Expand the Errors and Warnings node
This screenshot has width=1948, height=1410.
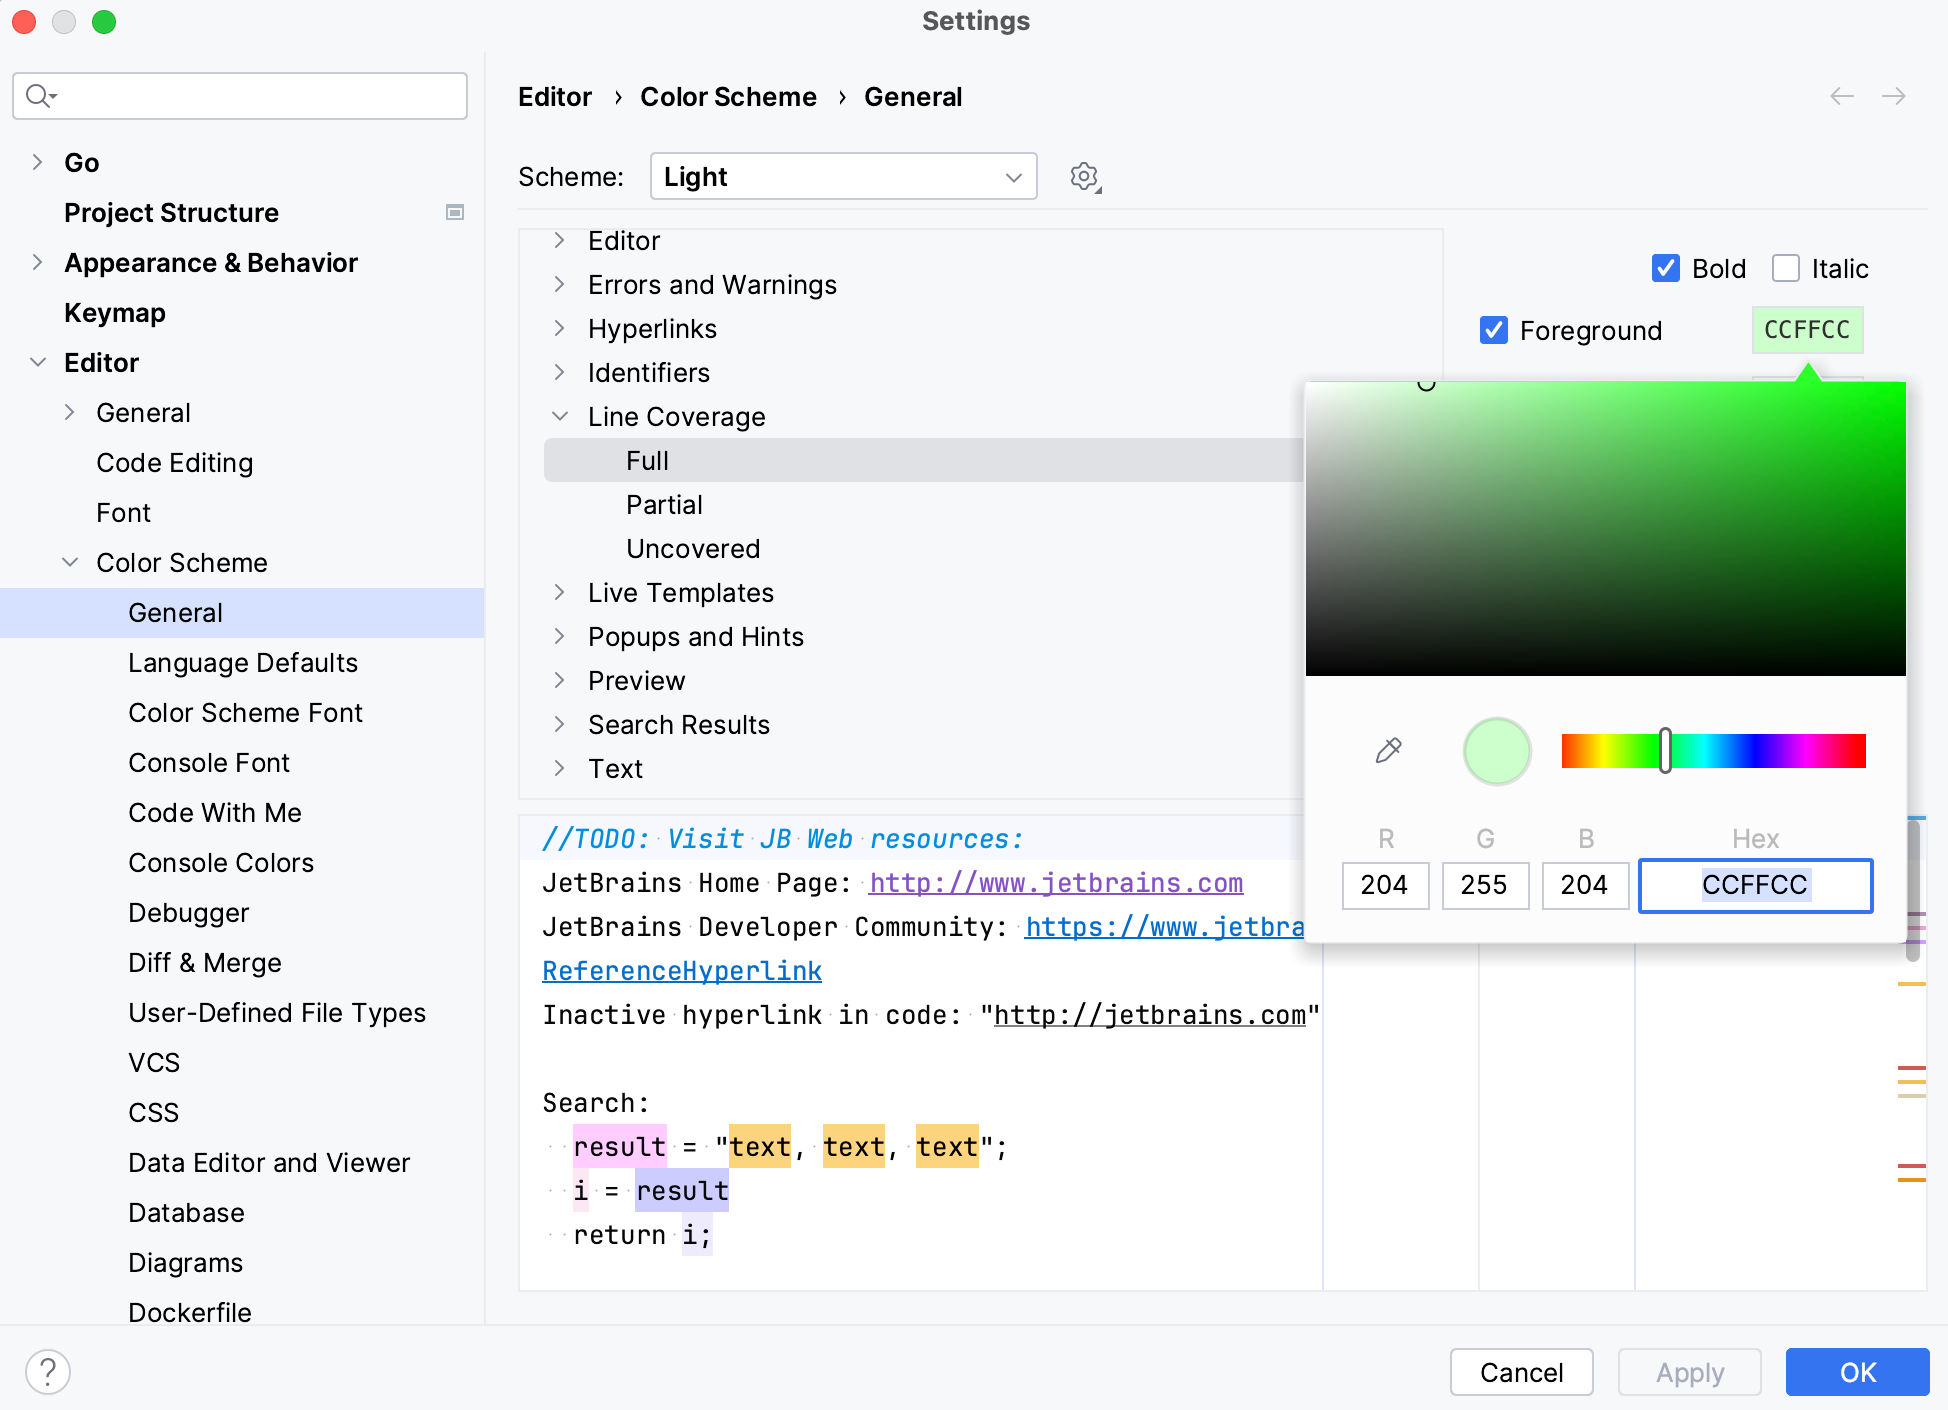coord(559,284)
